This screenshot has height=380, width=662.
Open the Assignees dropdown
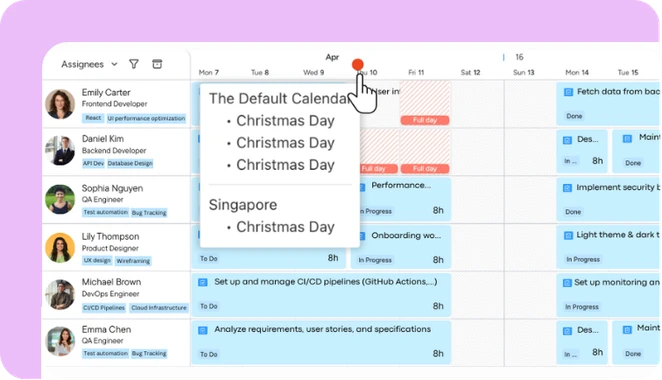(89, 64)
